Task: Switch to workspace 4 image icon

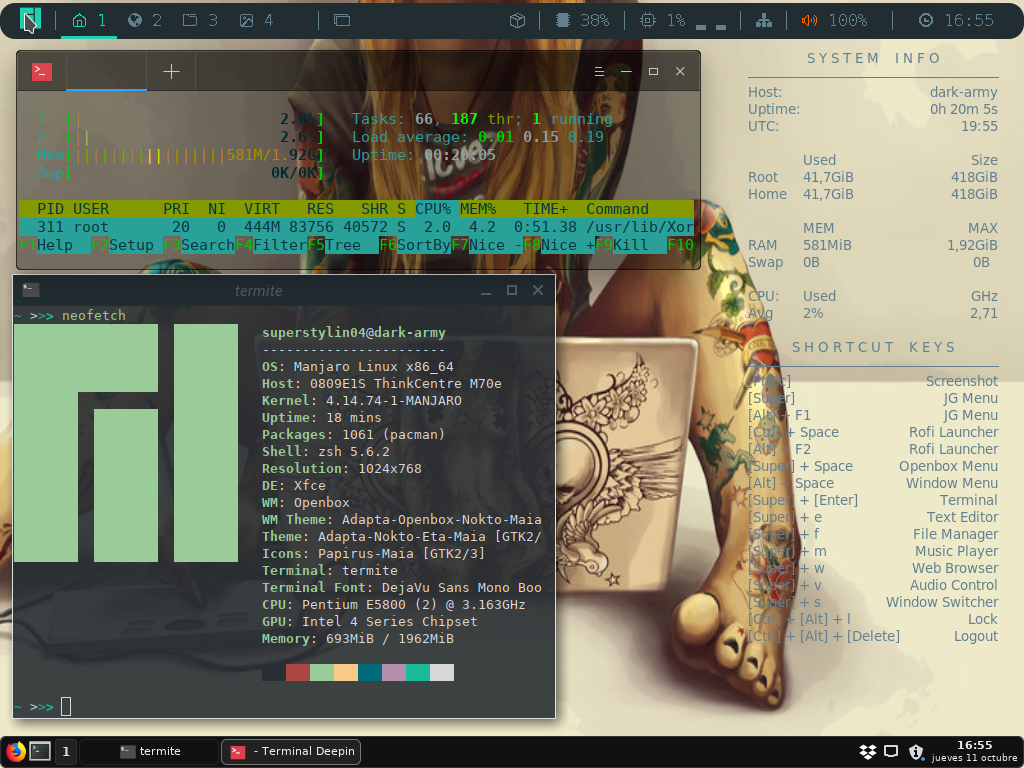Action: pyautogui.click(x=246, y=20)
